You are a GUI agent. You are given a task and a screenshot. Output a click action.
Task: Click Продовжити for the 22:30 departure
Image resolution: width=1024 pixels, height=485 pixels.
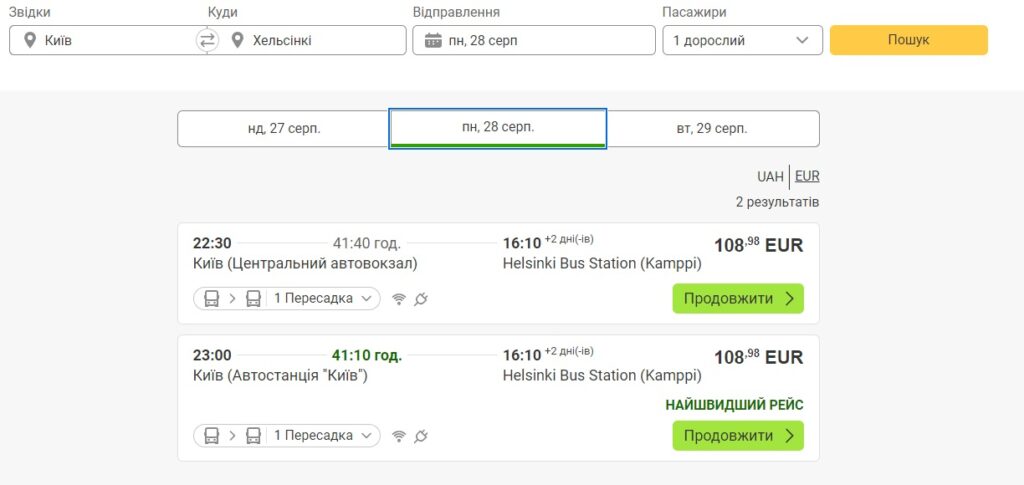coord(737,298)
